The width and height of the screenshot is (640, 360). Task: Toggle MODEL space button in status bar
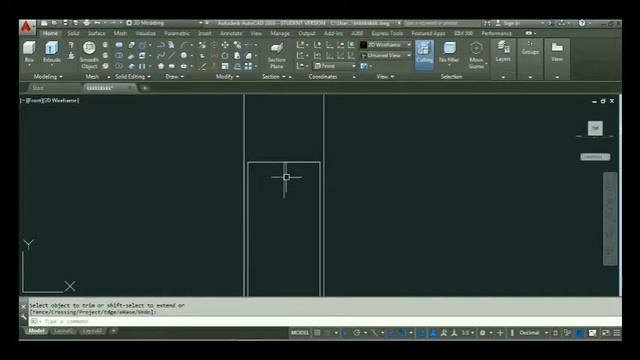coord(300,333)
